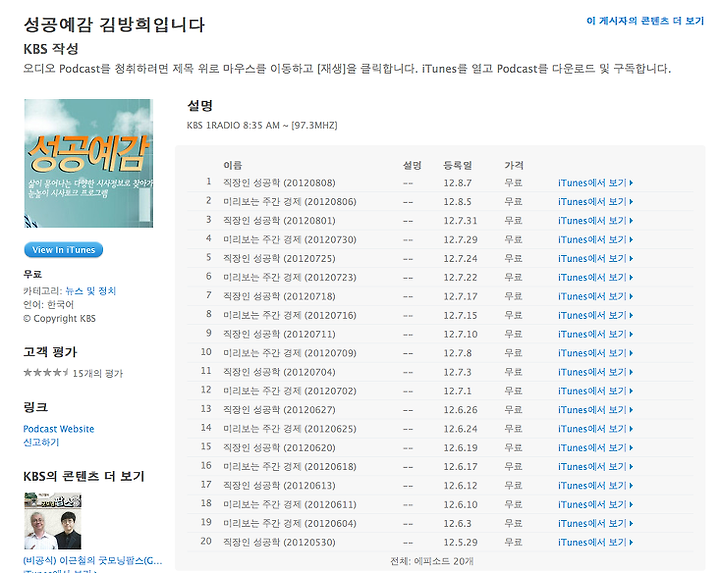The width and height of the screenshot is (720, 573).
Task: View 미리보는 주간 경제 (20120709) in iTunes
Action: click(x=596, y=353)
